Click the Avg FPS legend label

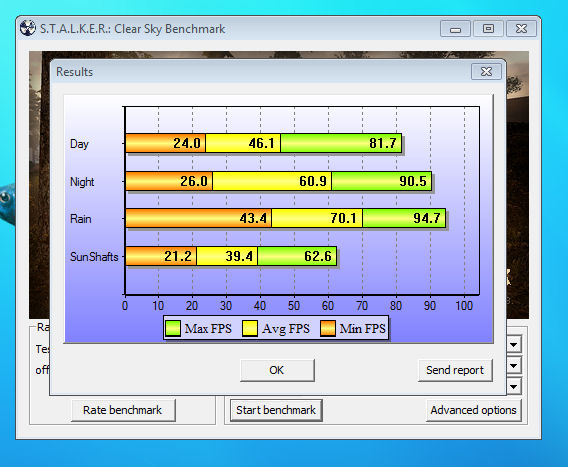click(286, 329)
